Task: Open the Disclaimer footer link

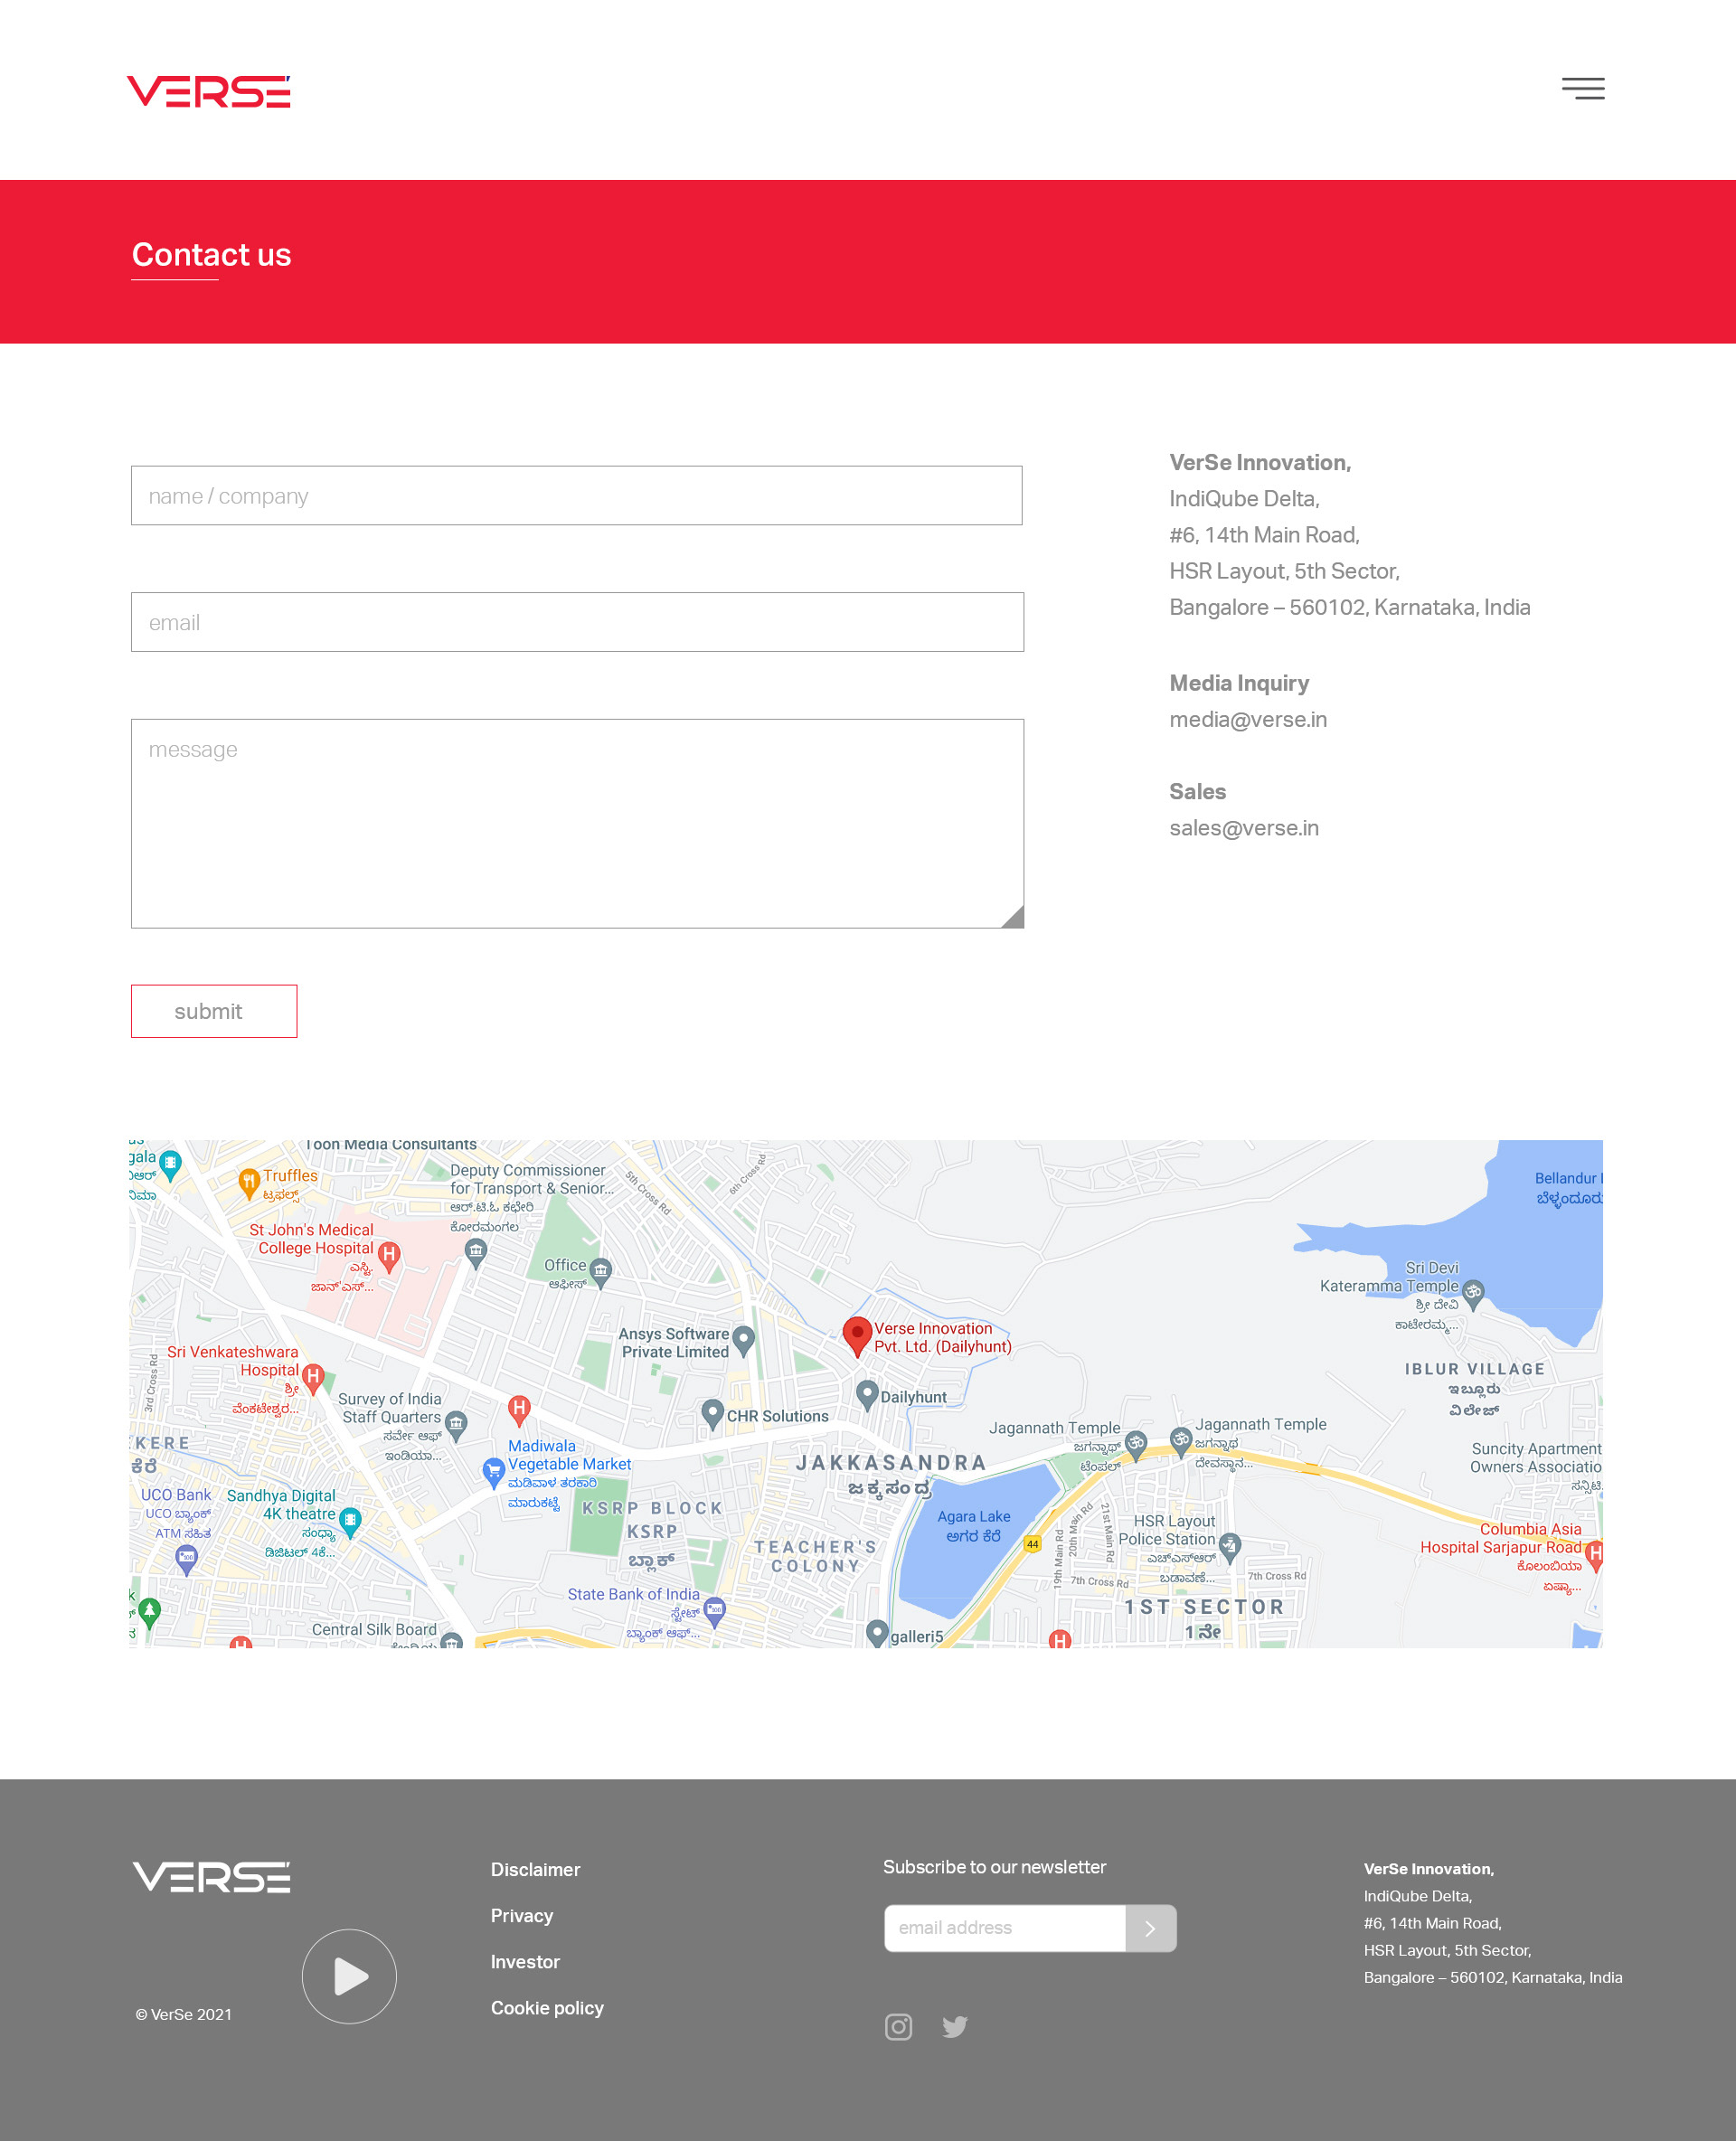Action: click(x=535, y=1870)
